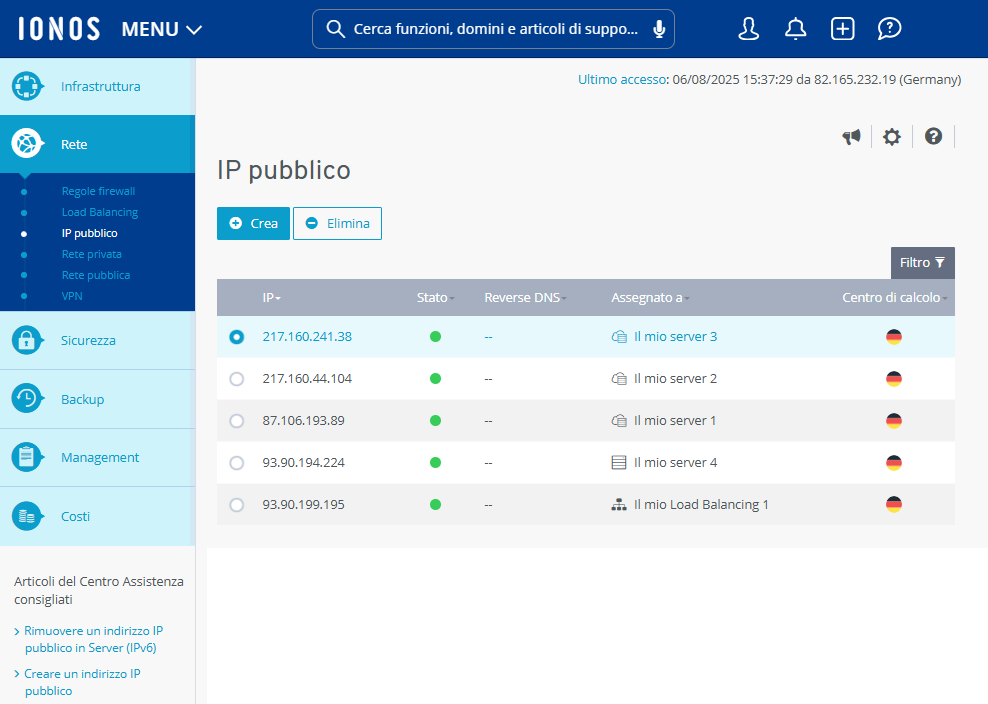988x704 pixels.
Task: Click the Il mio server 4 entry
Action: [x=675, y=463]
